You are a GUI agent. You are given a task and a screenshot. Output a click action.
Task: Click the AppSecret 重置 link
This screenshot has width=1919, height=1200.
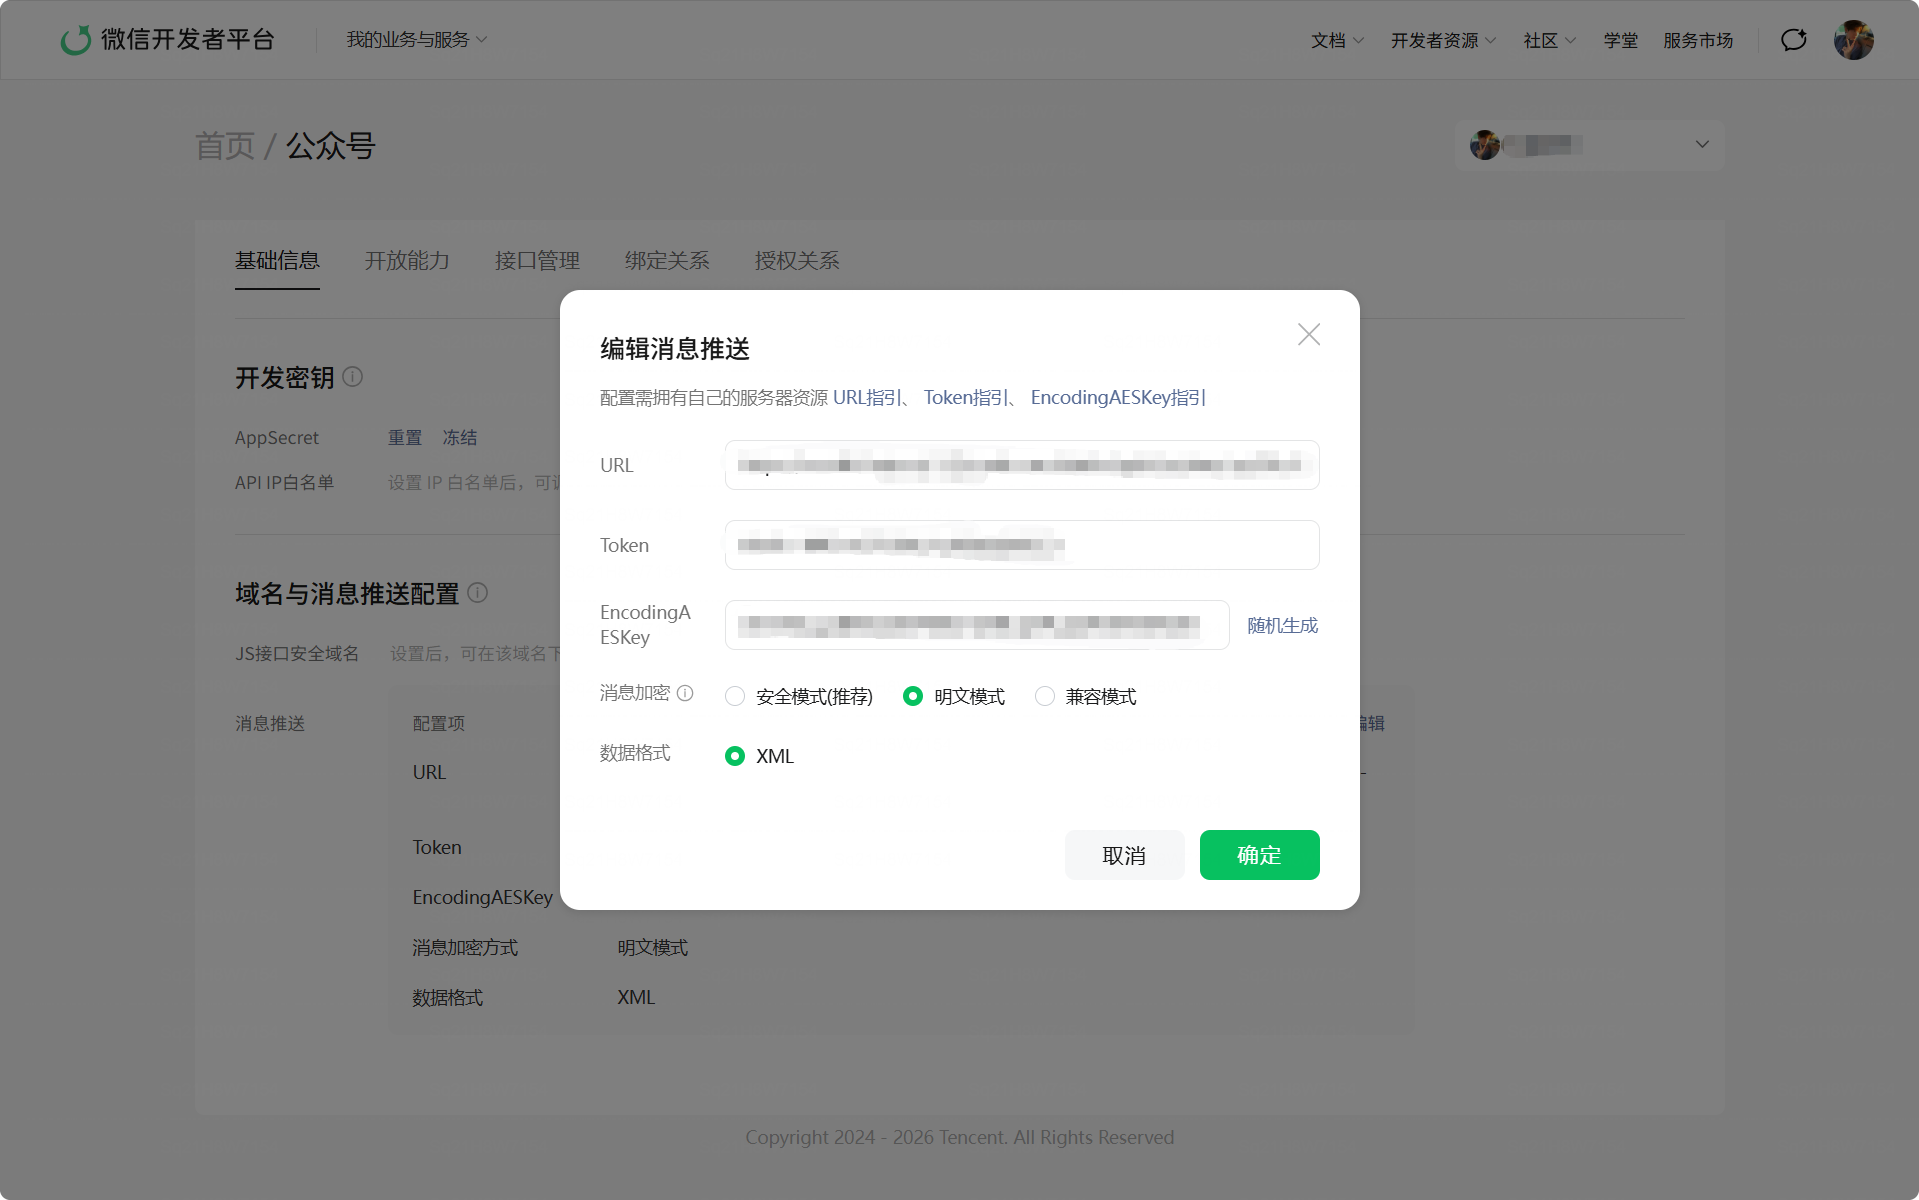405,438
